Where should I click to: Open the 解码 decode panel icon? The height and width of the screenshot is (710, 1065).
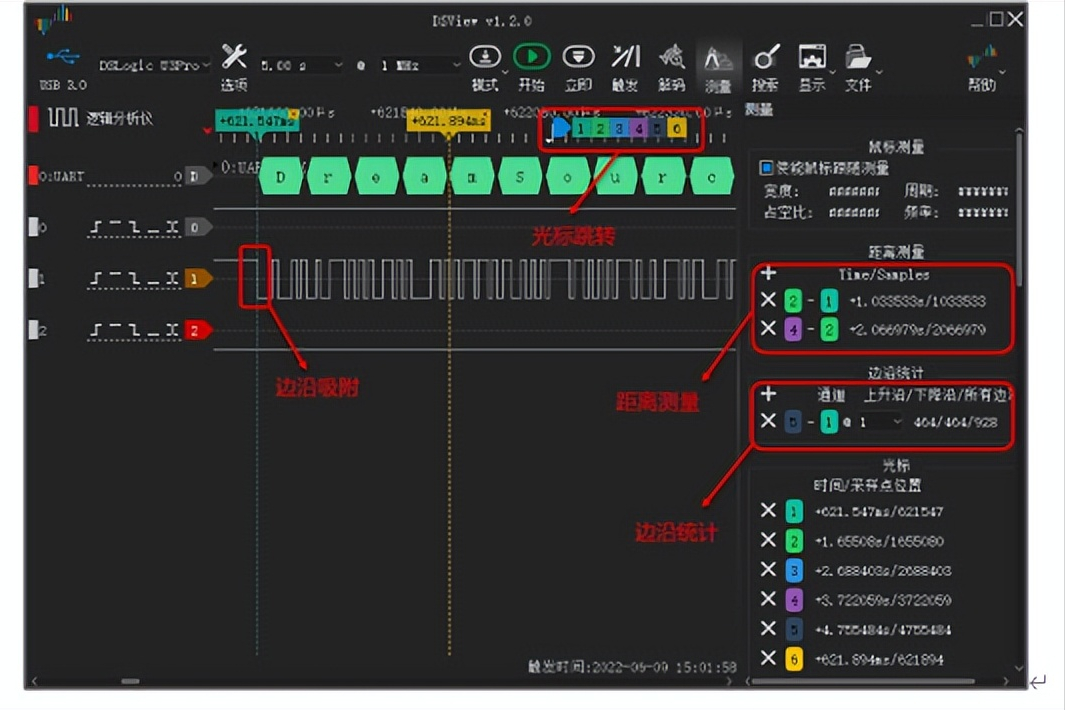pyautogui.click(x=671, y=57)
